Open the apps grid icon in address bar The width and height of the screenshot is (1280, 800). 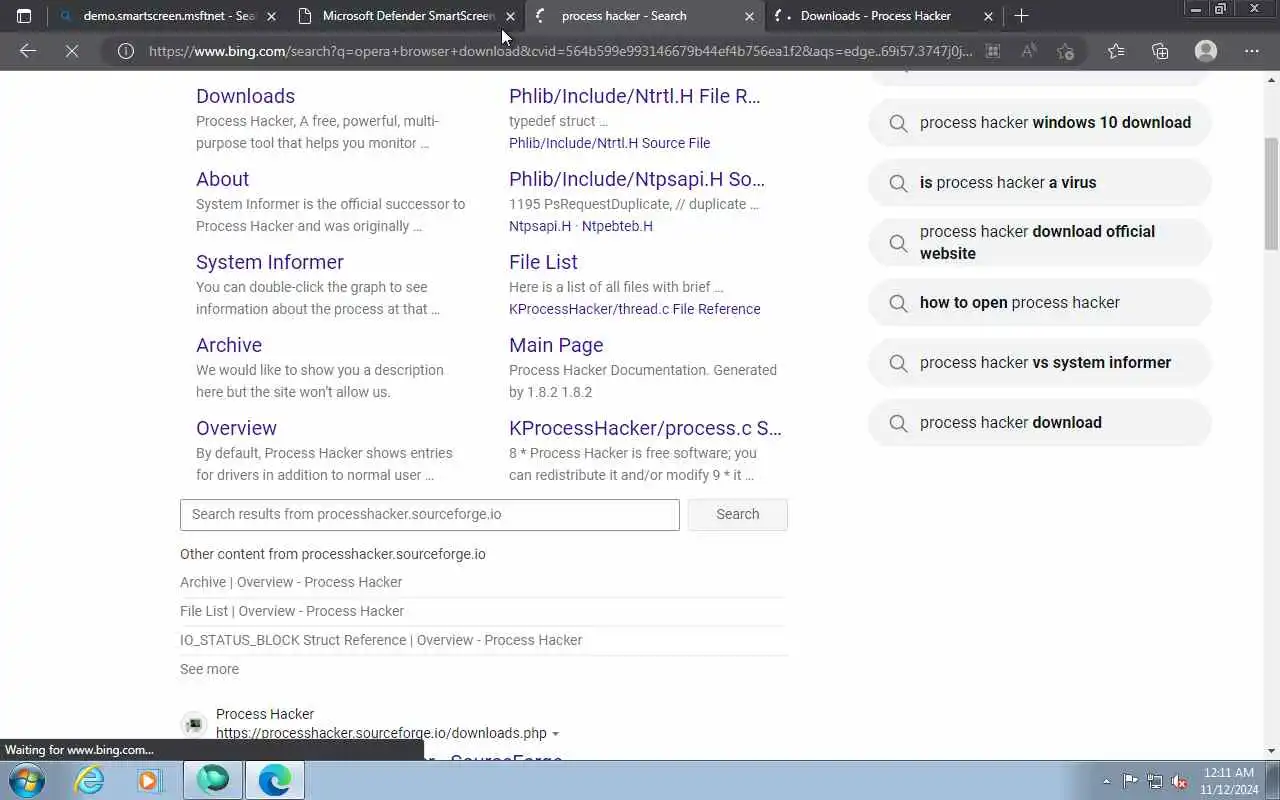(x=992, y=51)
